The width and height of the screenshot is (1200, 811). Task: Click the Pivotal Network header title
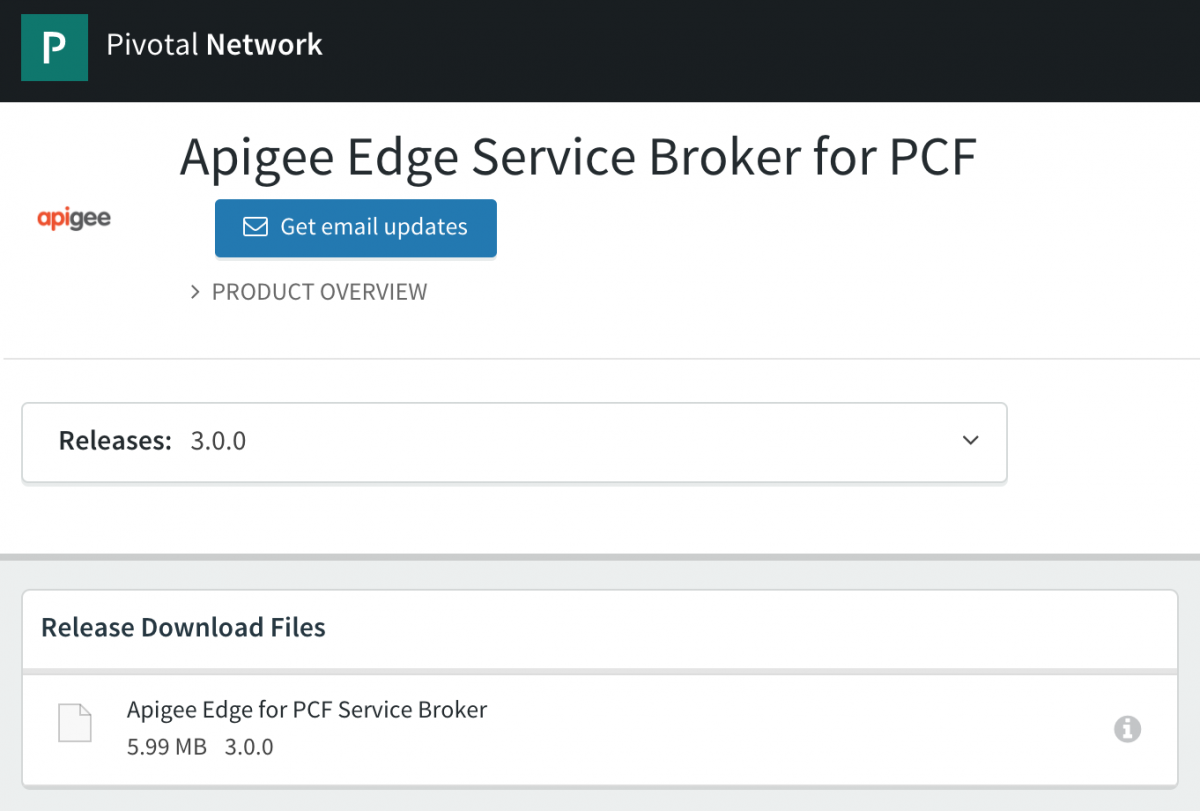click(214, 45)
